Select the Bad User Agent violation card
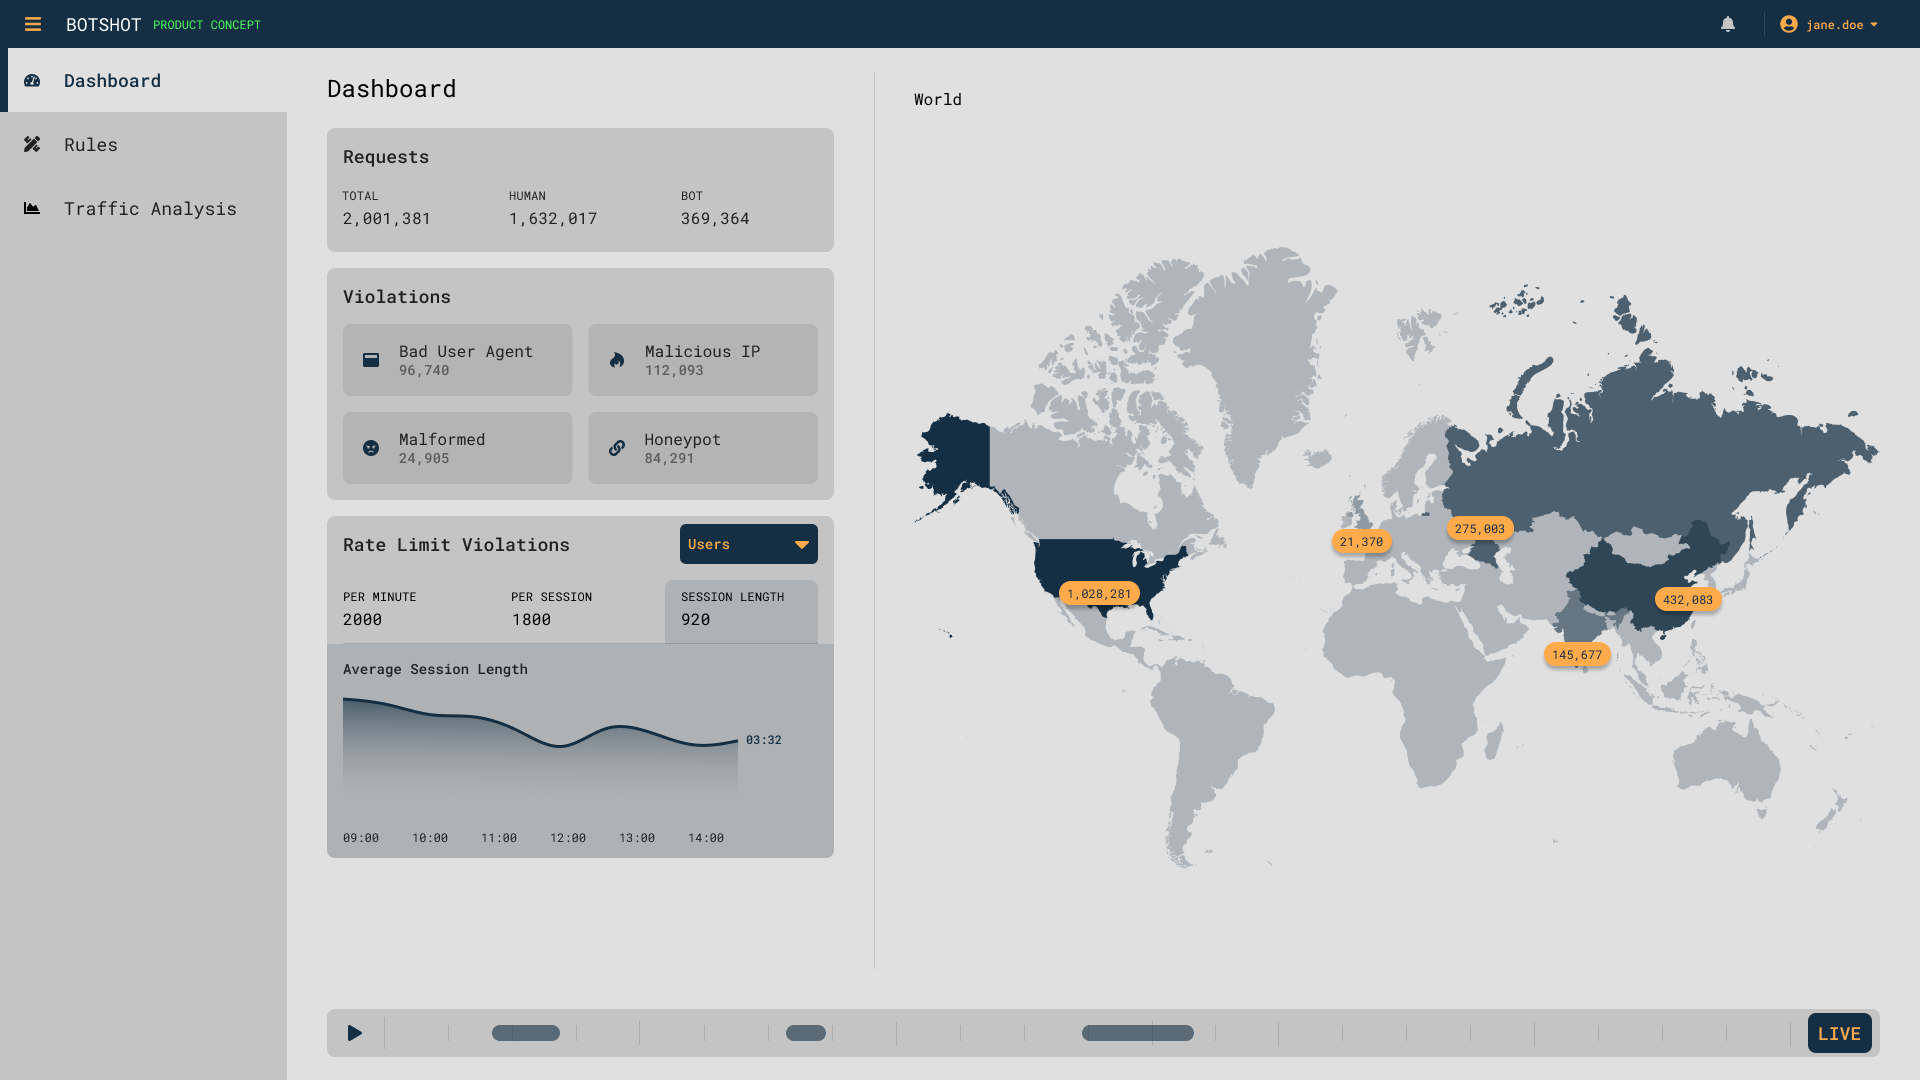Image resolution: width=1920 pixels, height=1080 pixels. [457, 360]
